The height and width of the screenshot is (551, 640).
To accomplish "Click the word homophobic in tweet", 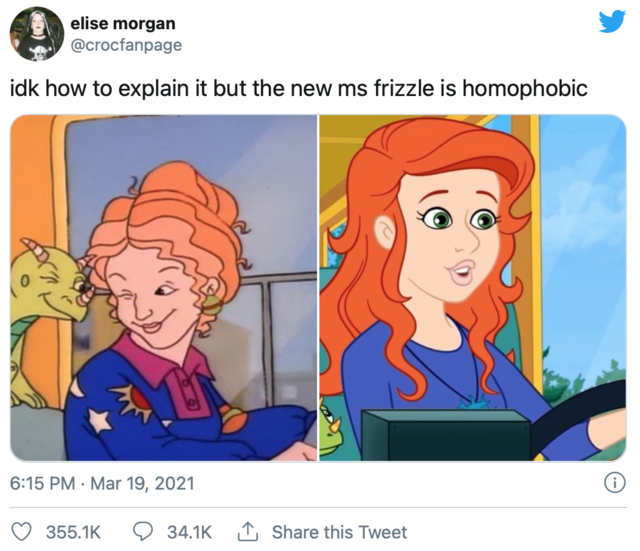I will (524, 88).
